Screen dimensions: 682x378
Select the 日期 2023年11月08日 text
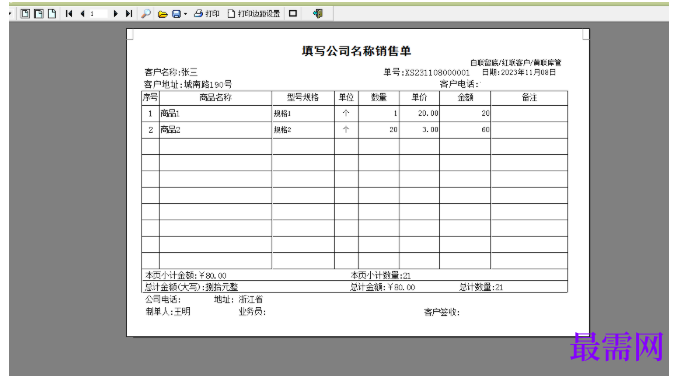(x=519, y=72)
